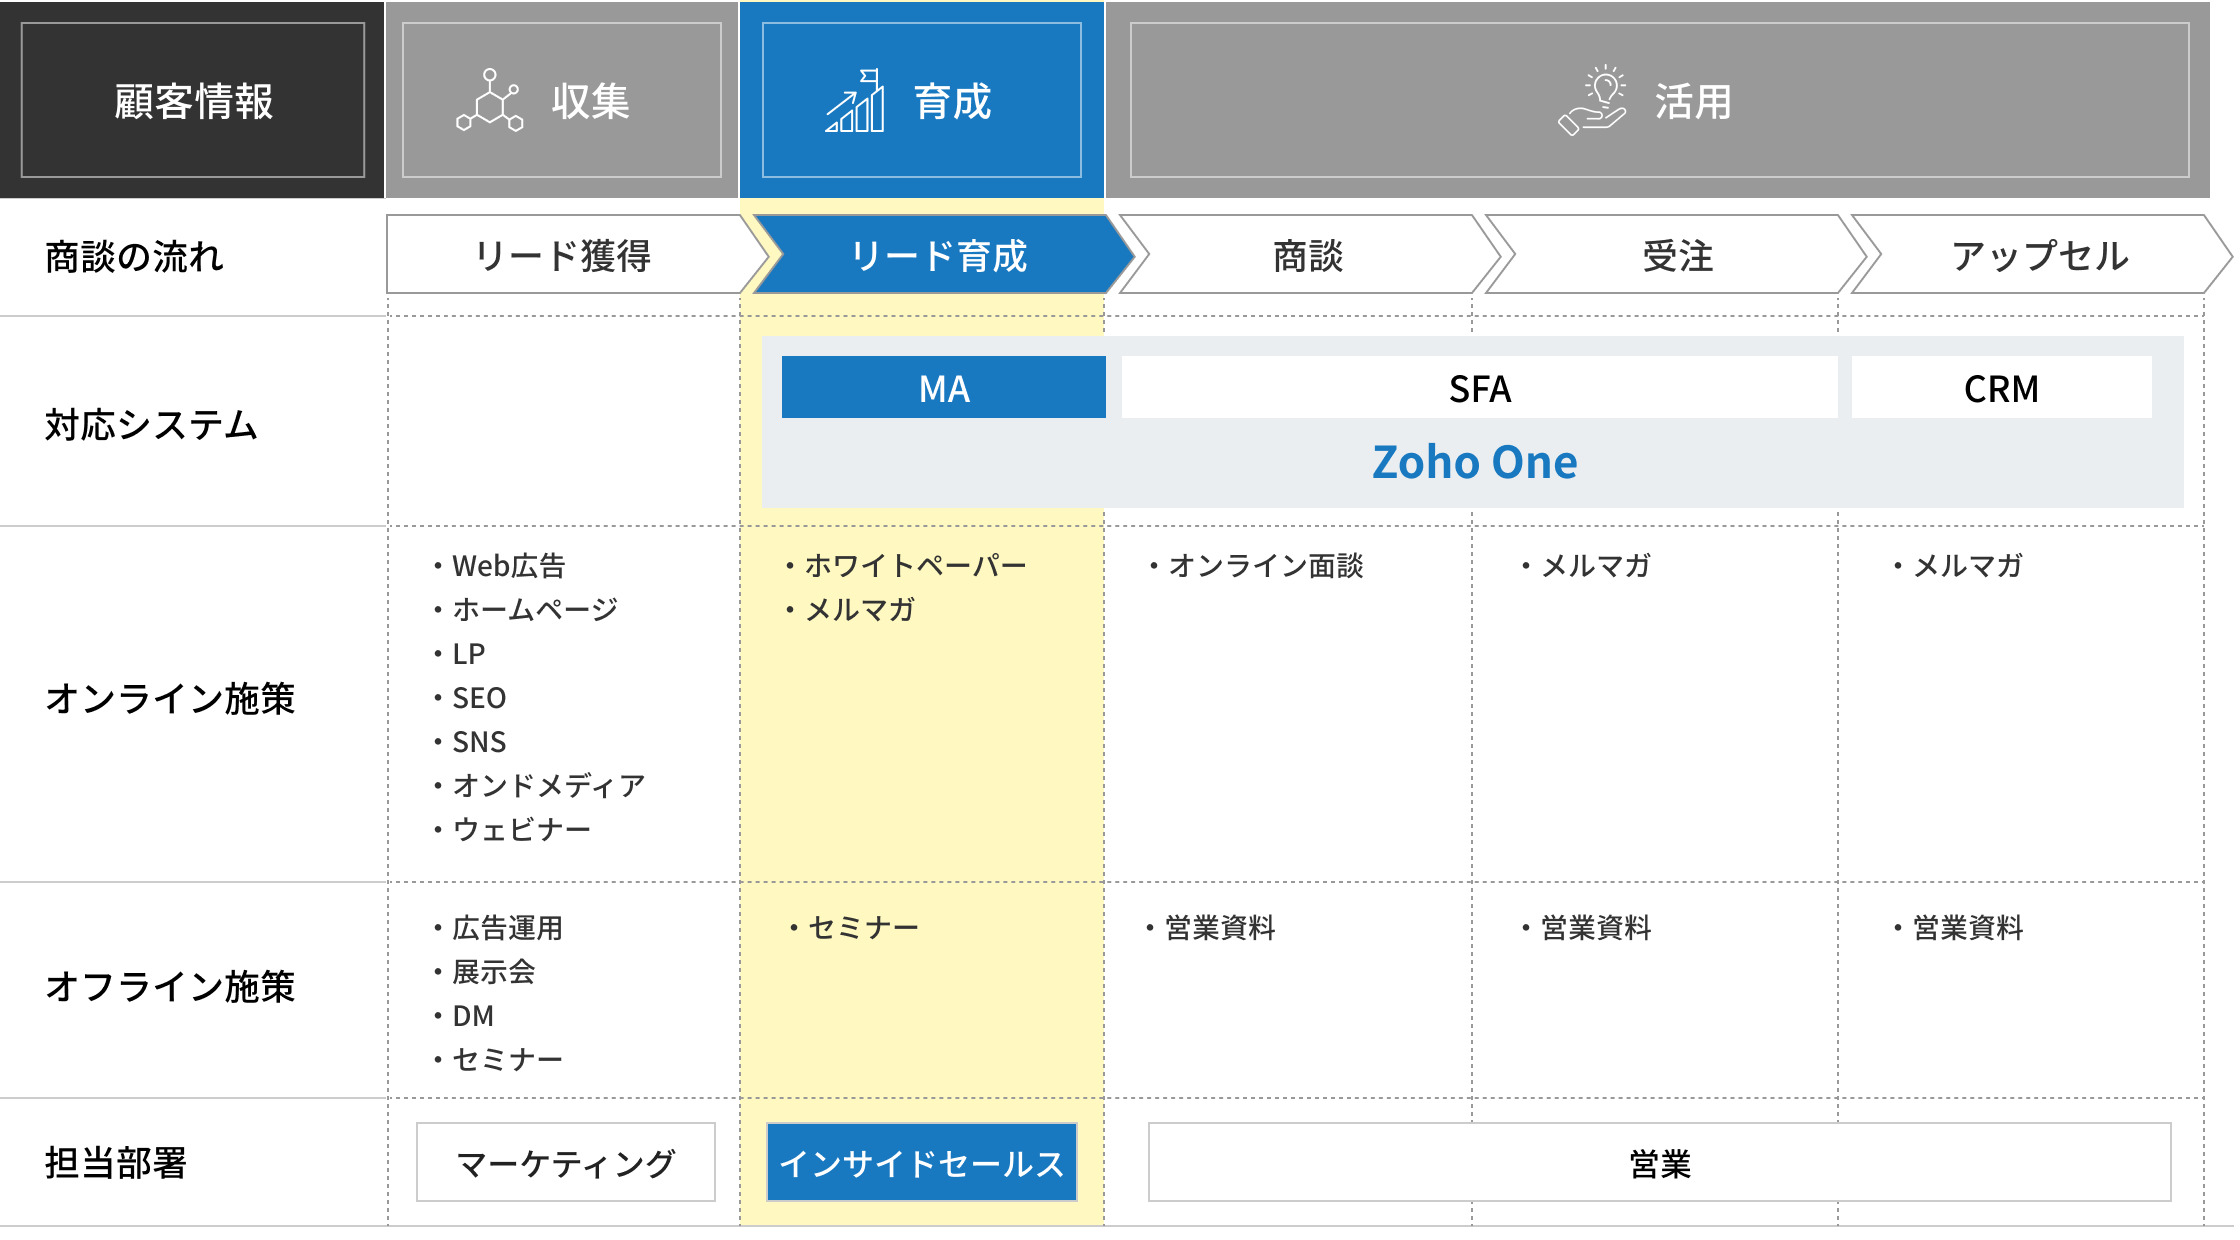Click the 受注 stage arrow
Viewport: 2240px width, 1240px height.
click(x=1677, y=255)
